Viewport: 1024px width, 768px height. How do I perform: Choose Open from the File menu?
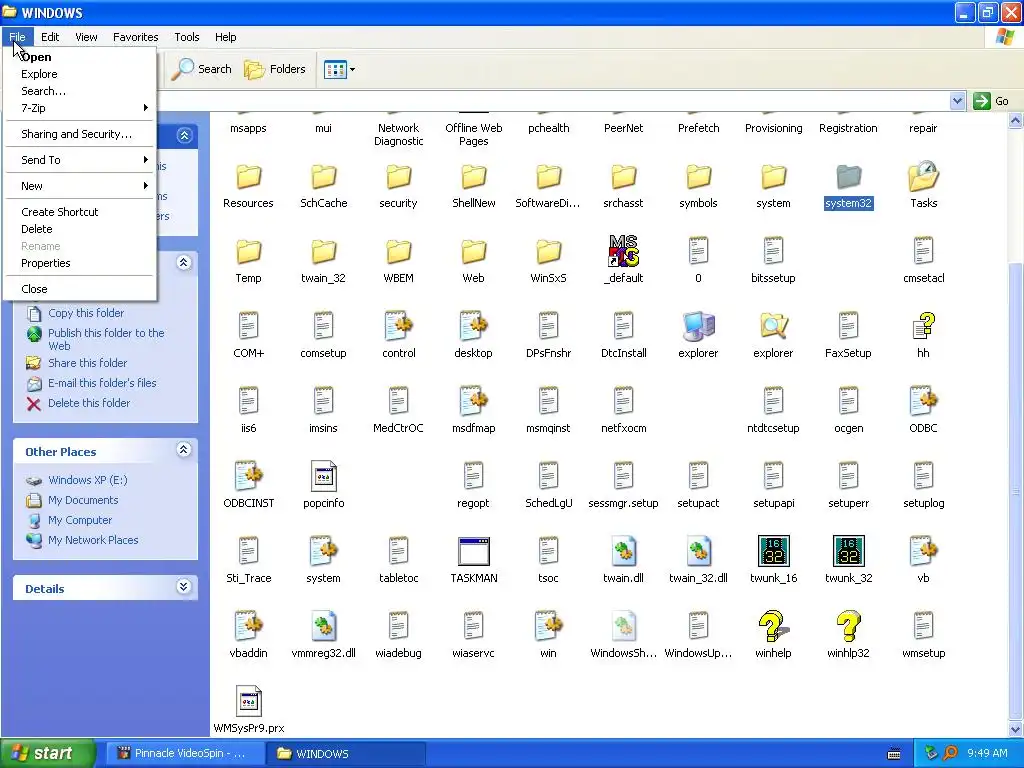point(80,57)
